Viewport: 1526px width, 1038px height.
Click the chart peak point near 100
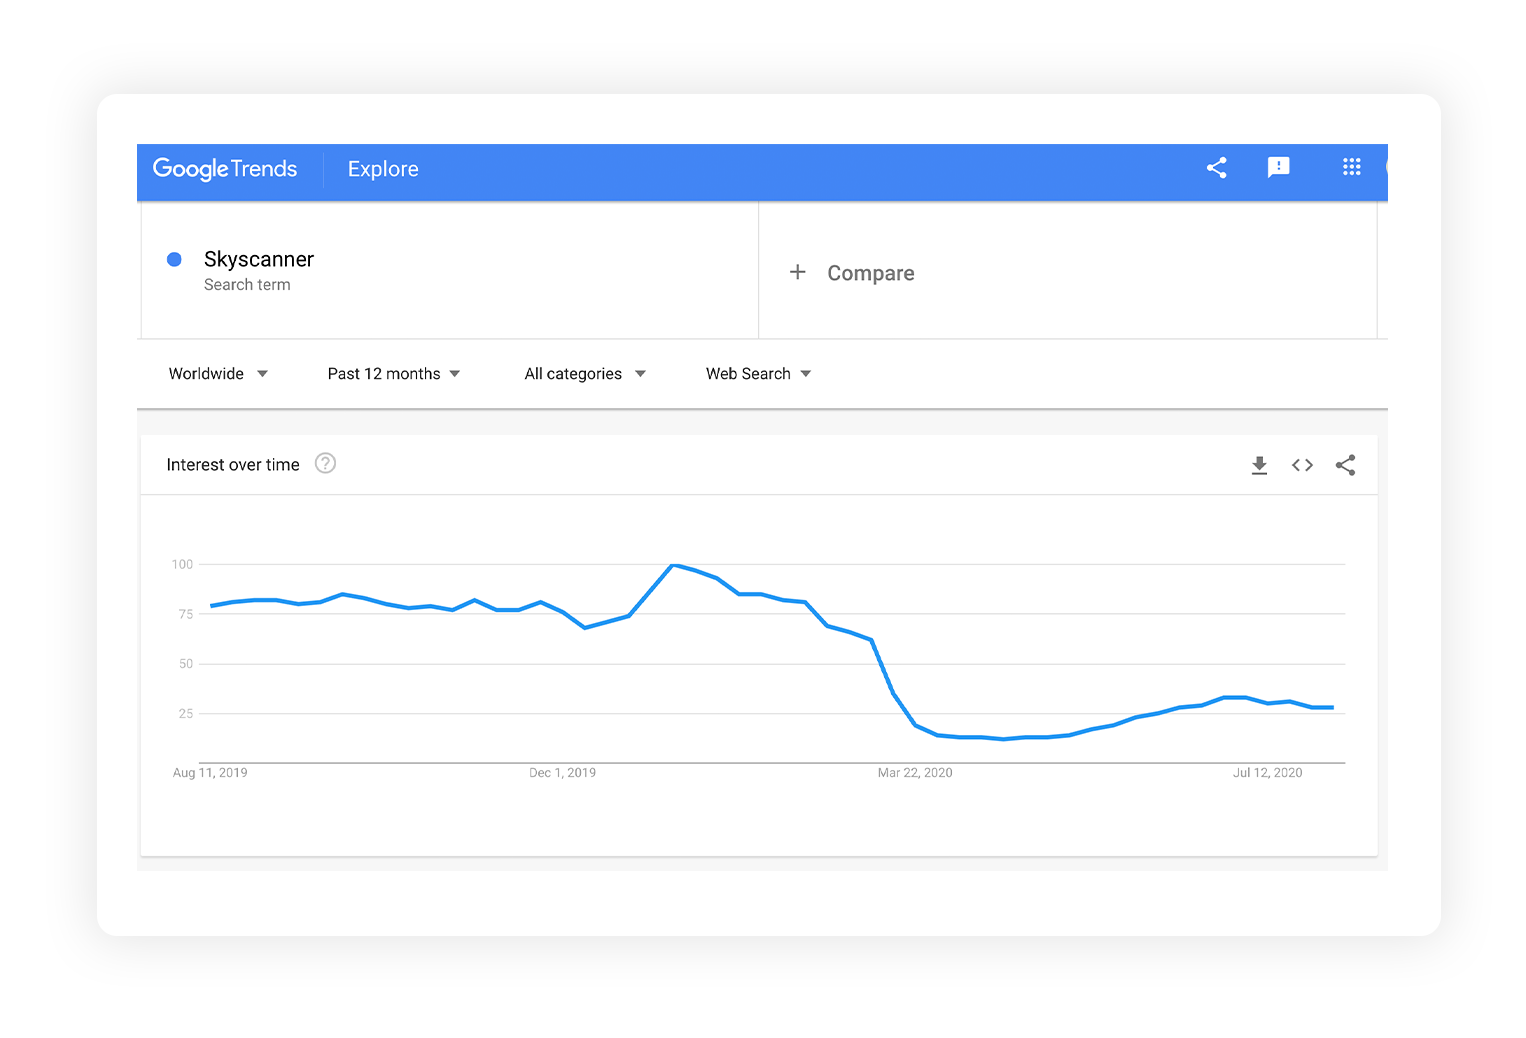[x=673, y=565]
